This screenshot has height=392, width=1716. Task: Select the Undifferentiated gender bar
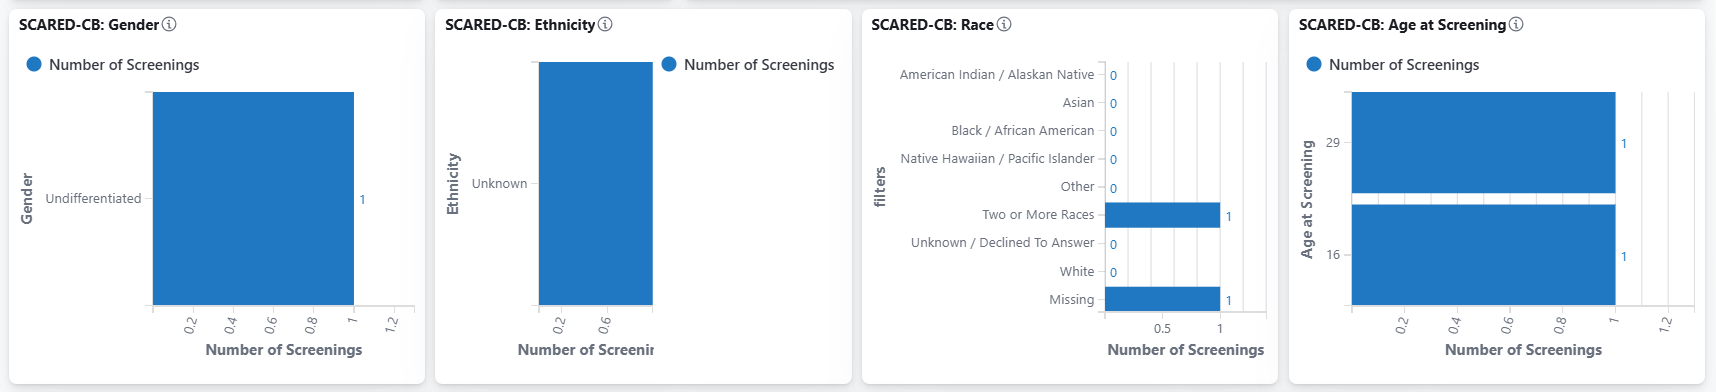(x=253, y=198)
